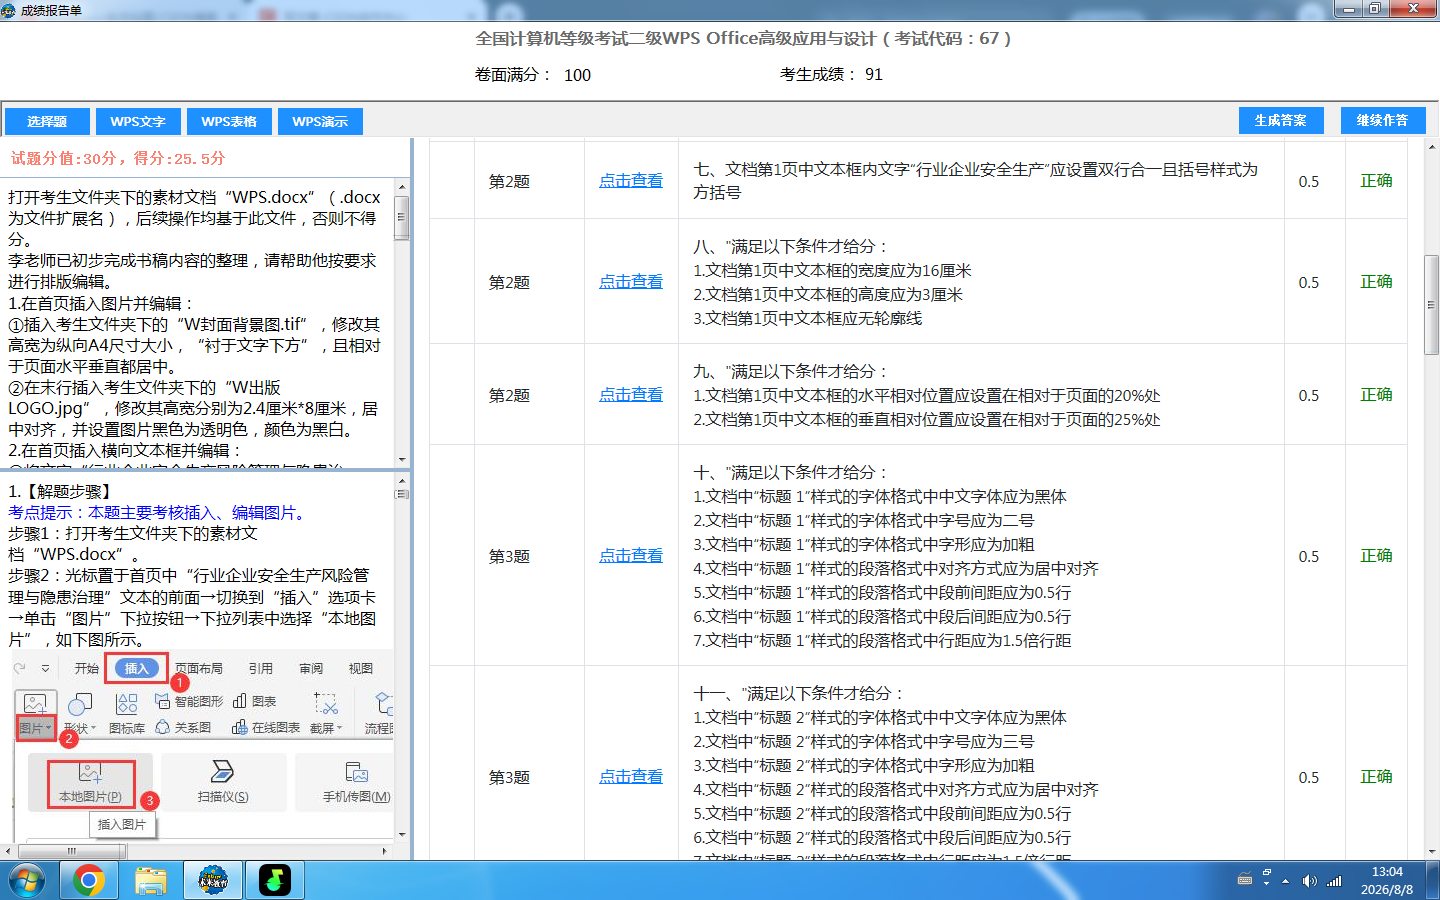Click the 0.5 score in item 七 row
Viewport: 1440px width, 900px height.
tap(1309, 182)
